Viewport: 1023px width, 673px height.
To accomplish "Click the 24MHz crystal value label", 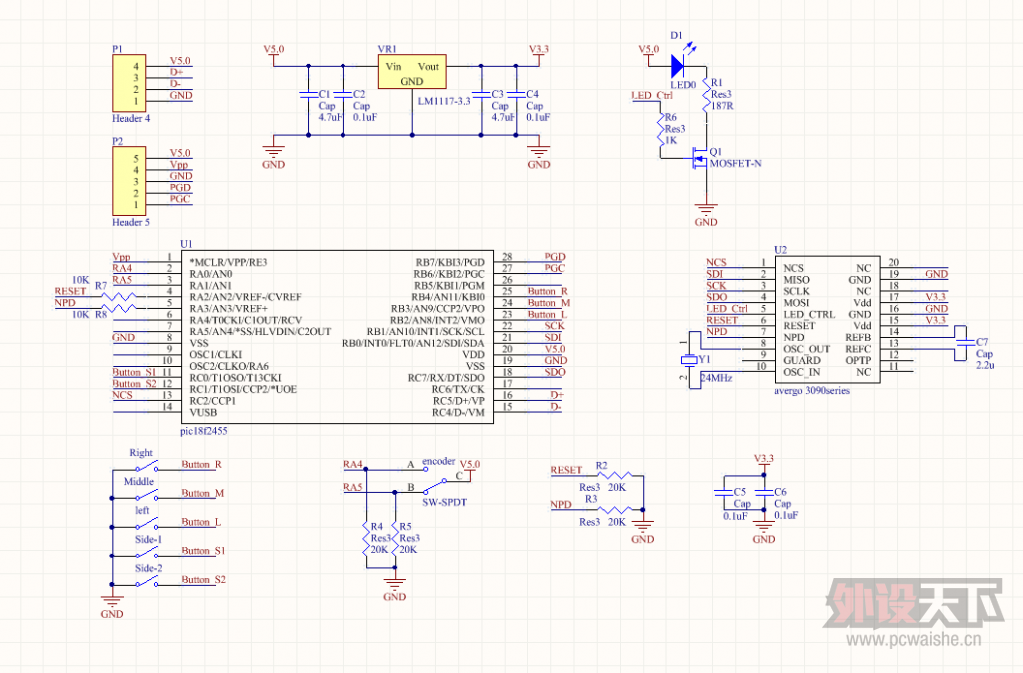I will (716, 378).
